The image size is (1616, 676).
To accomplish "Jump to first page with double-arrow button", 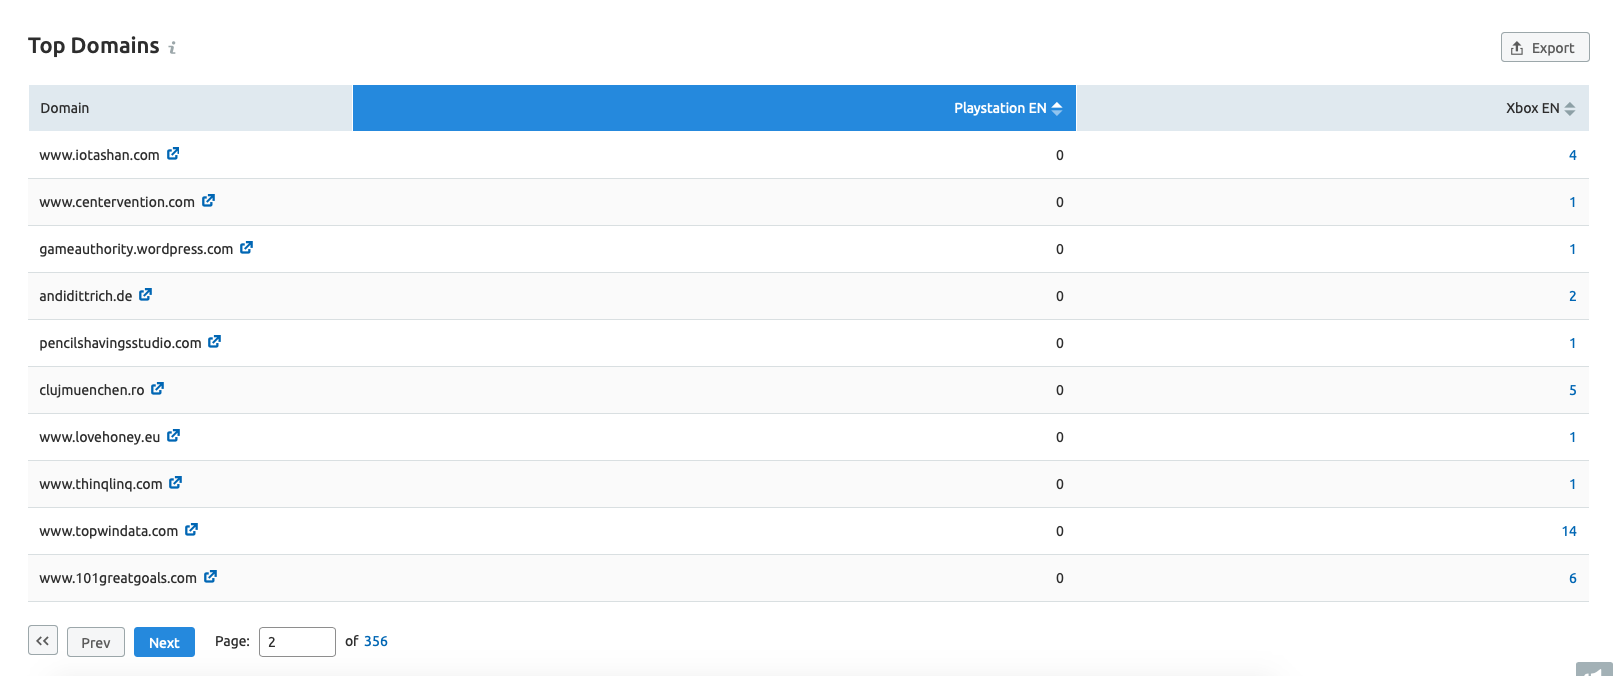I will [x=43, y=641].
